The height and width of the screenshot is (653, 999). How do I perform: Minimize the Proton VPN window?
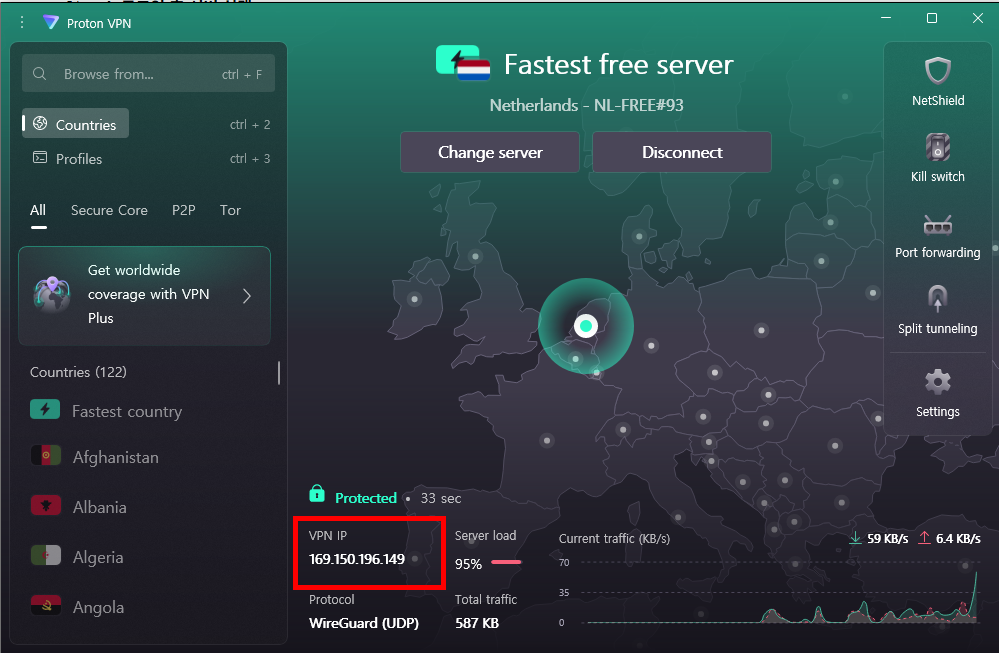886,18
